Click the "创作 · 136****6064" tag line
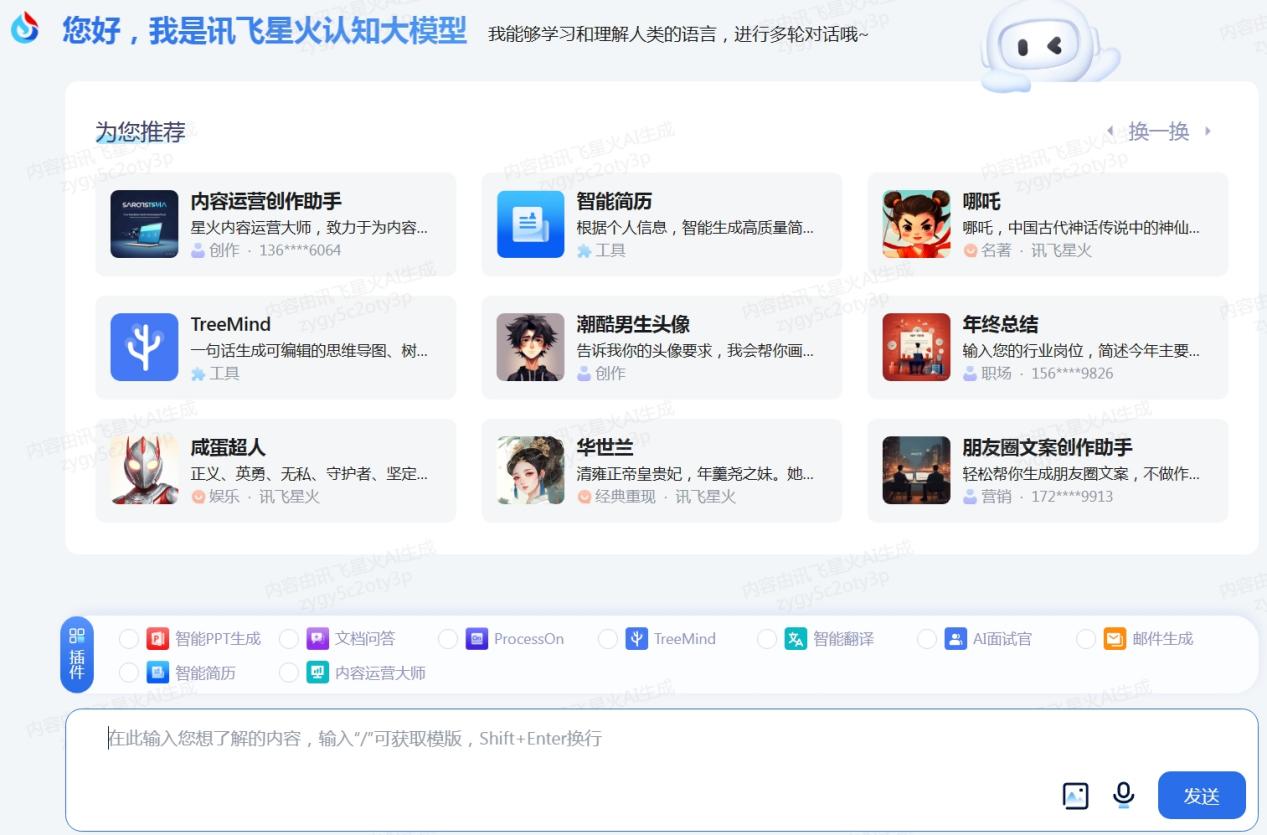 point(266,250)
